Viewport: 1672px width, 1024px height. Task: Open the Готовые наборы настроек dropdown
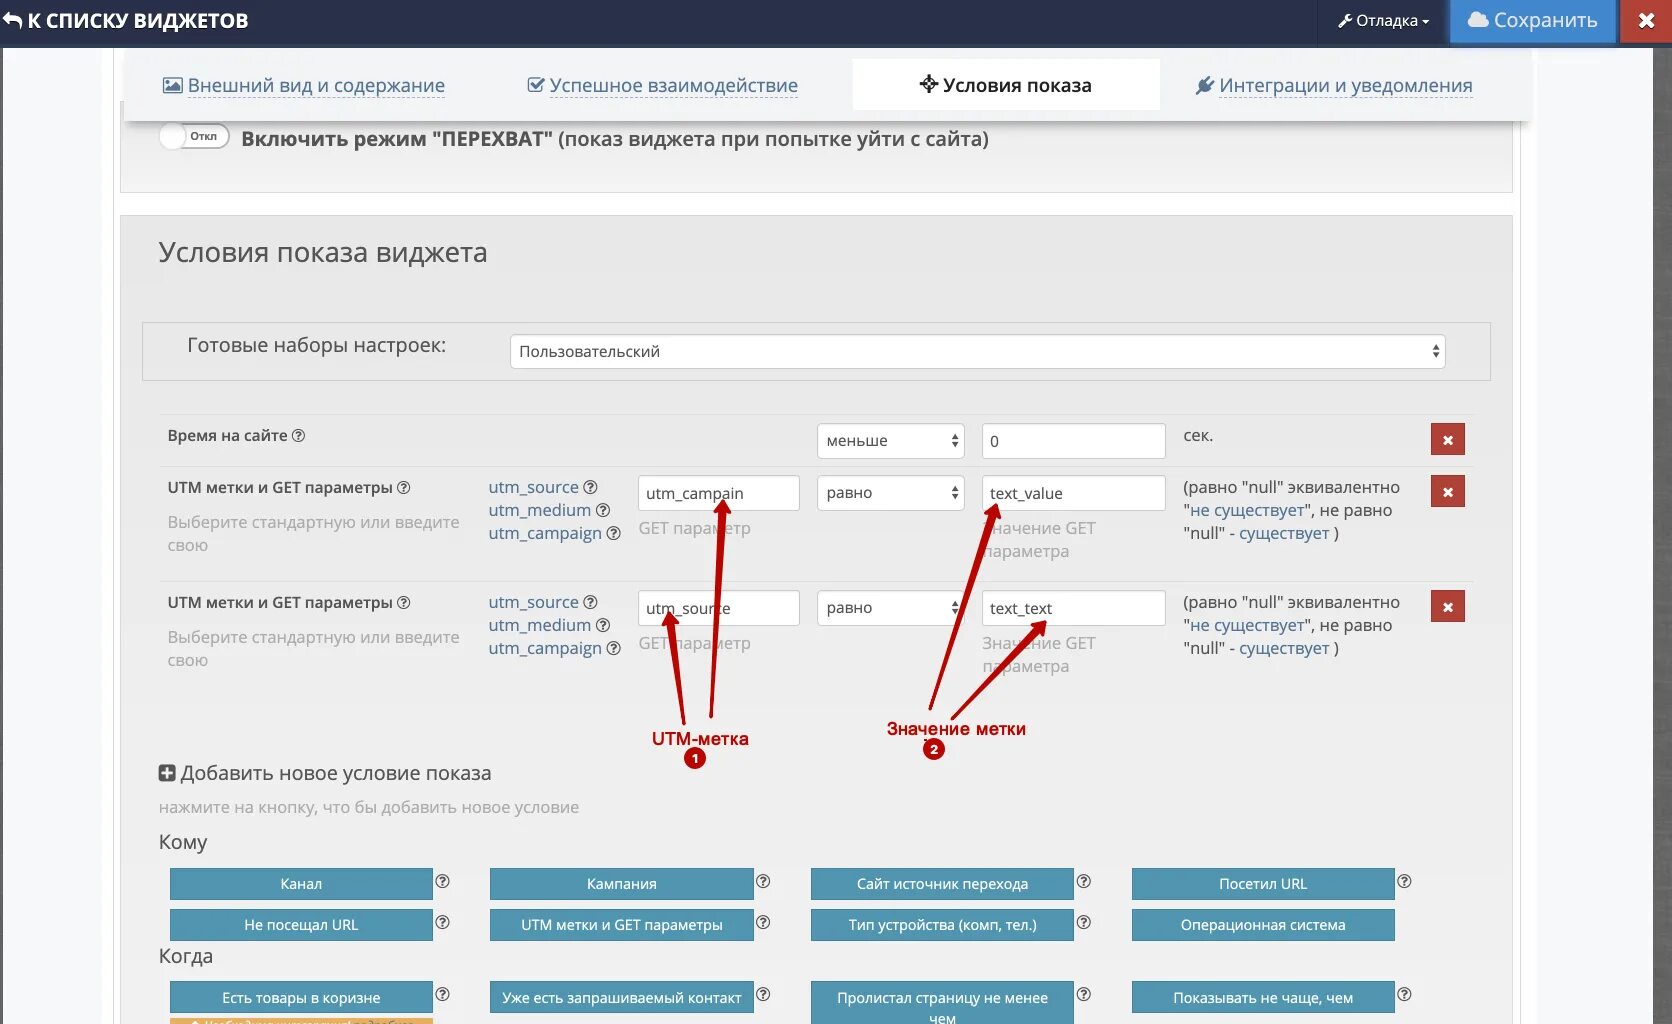pos(977,352)
